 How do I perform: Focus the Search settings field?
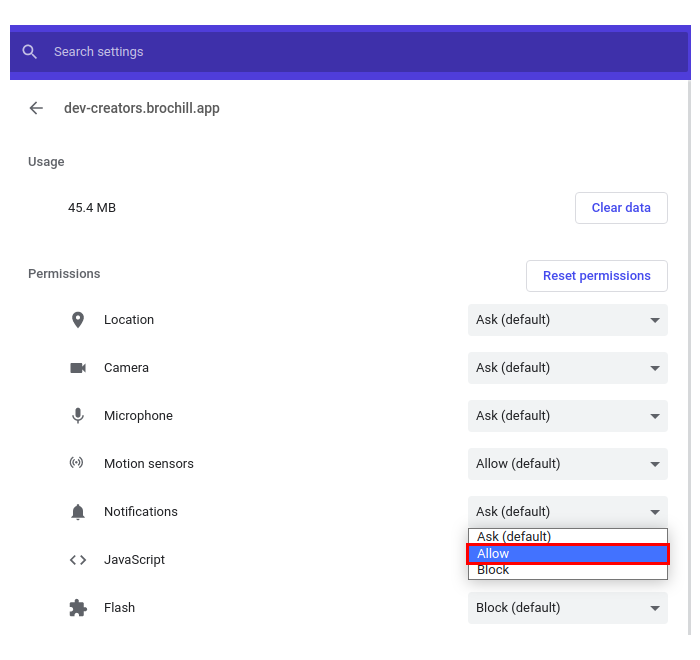(350, 52)
